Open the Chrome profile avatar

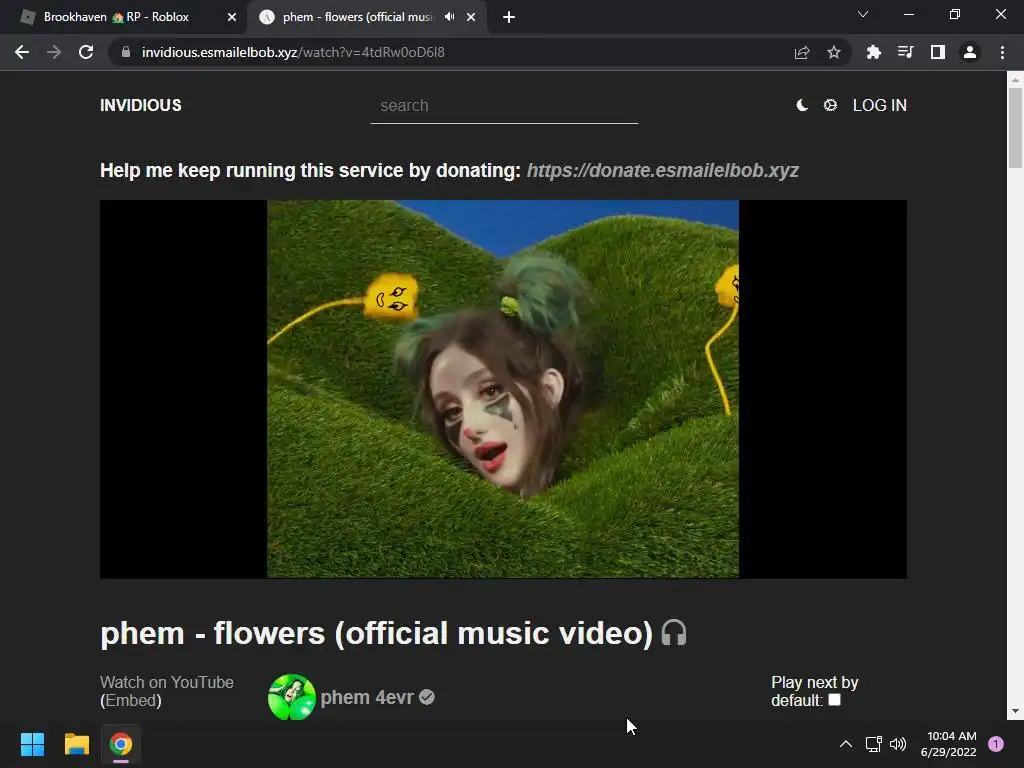(970, 52)
